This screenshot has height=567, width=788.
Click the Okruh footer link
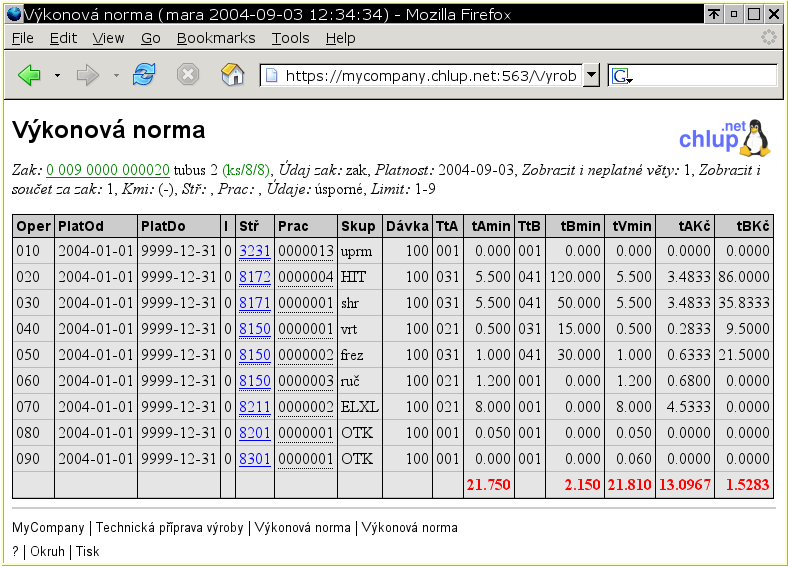point(47,551)
